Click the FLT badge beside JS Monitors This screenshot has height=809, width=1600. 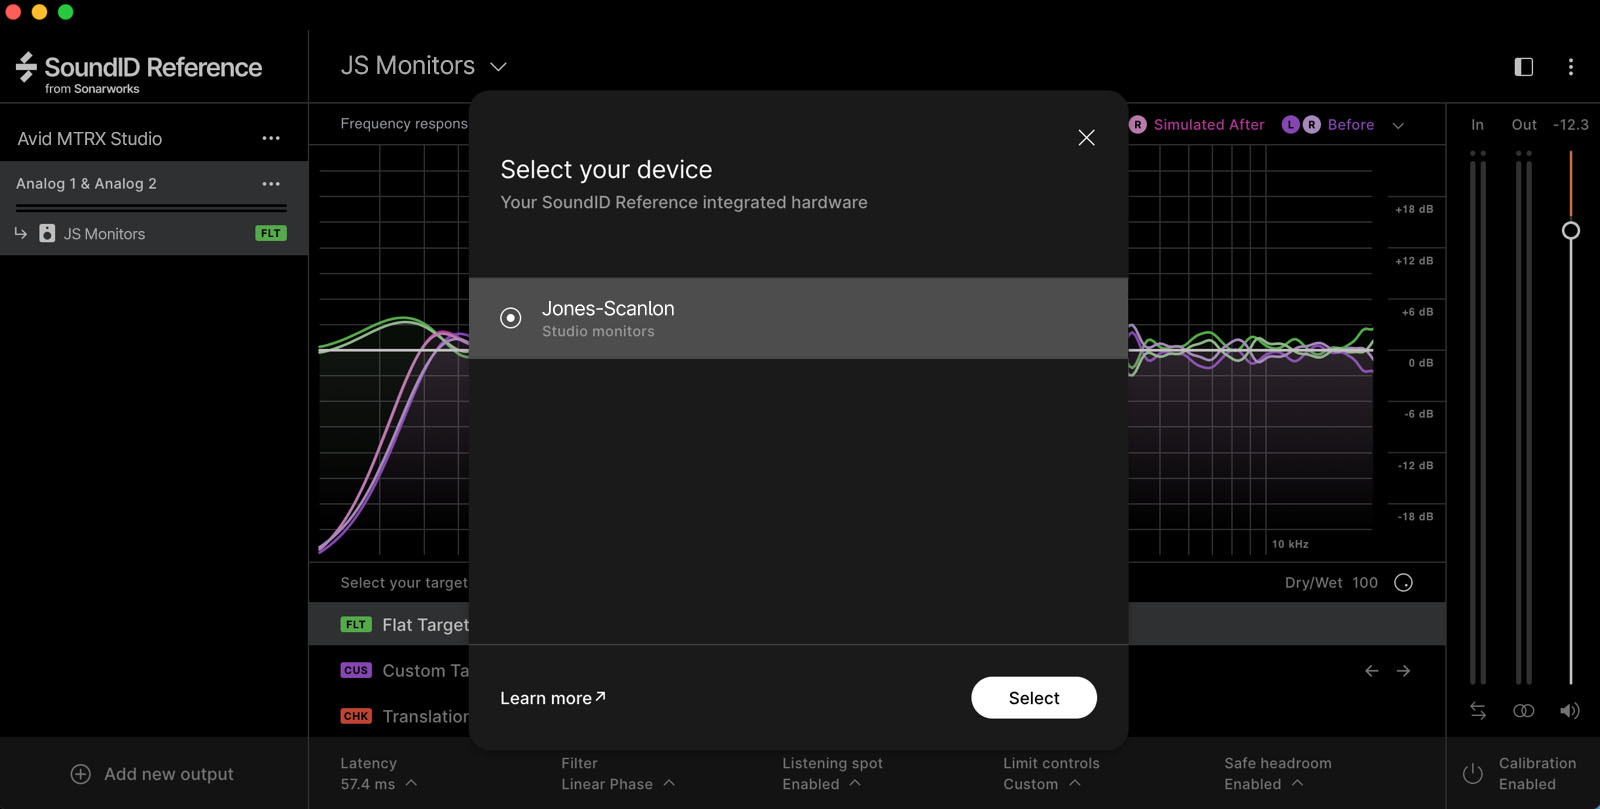click(x=271, y=233)
